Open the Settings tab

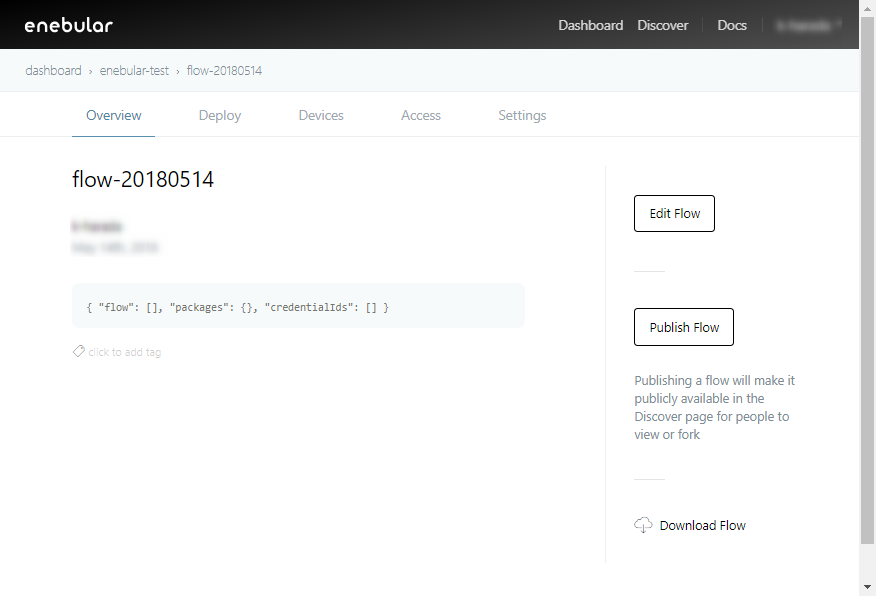pyautogui.click(x=522, y=115)
